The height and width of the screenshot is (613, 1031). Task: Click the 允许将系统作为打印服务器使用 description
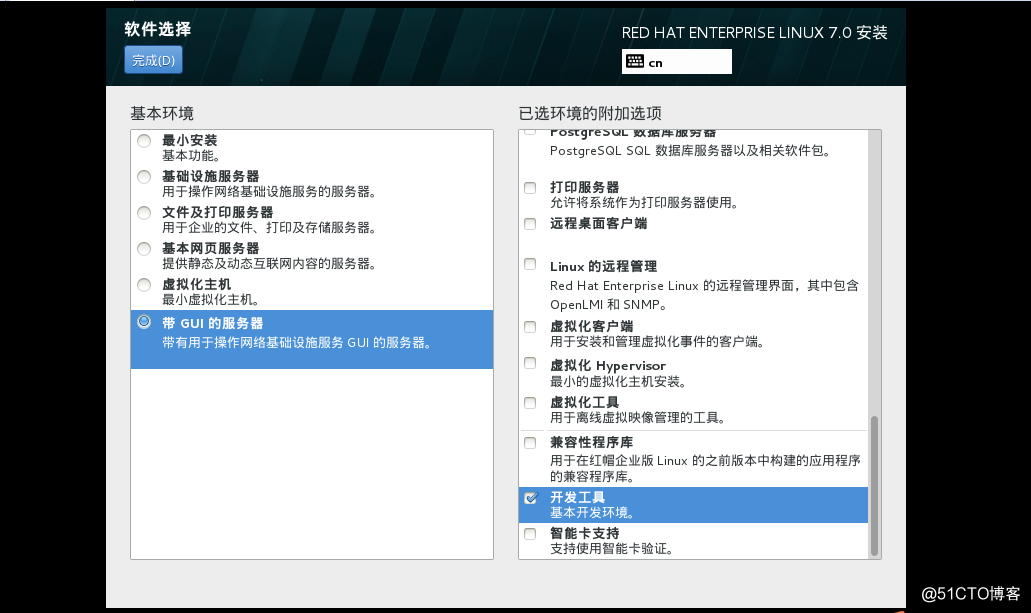[x=644, y=203]
